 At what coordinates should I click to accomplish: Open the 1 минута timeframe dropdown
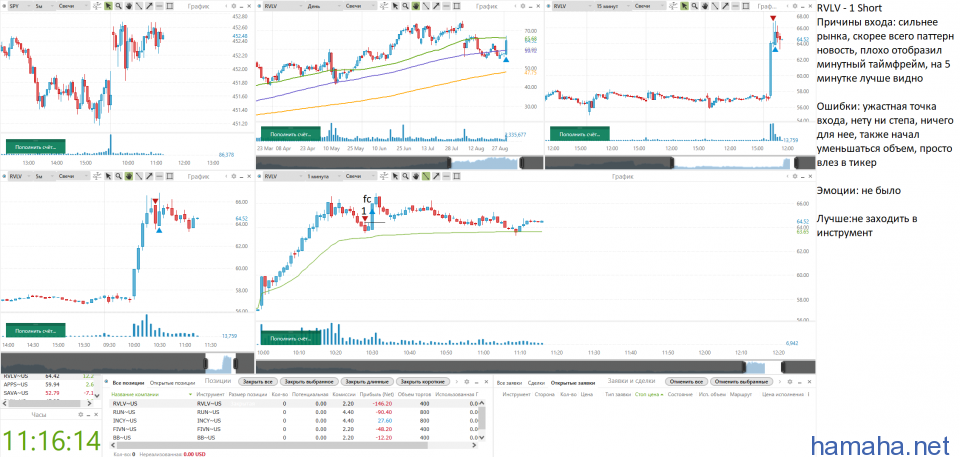click(322, 176)
